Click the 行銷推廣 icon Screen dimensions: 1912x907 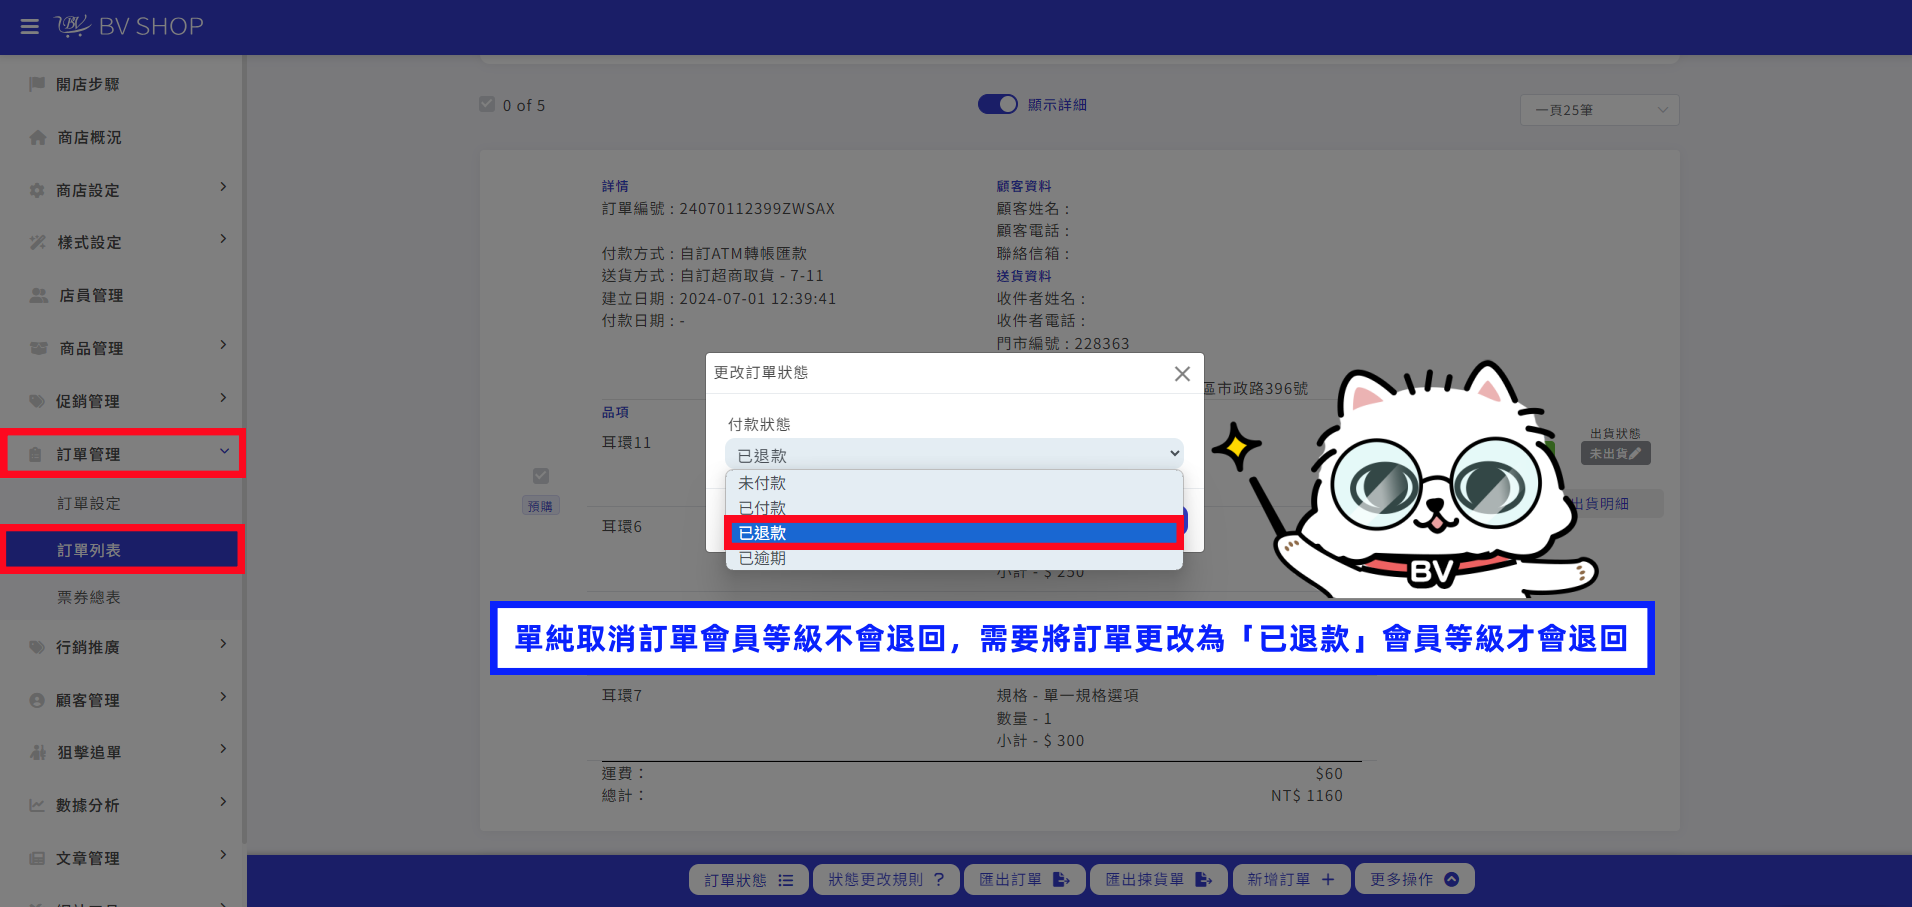[x=37, y=647]
